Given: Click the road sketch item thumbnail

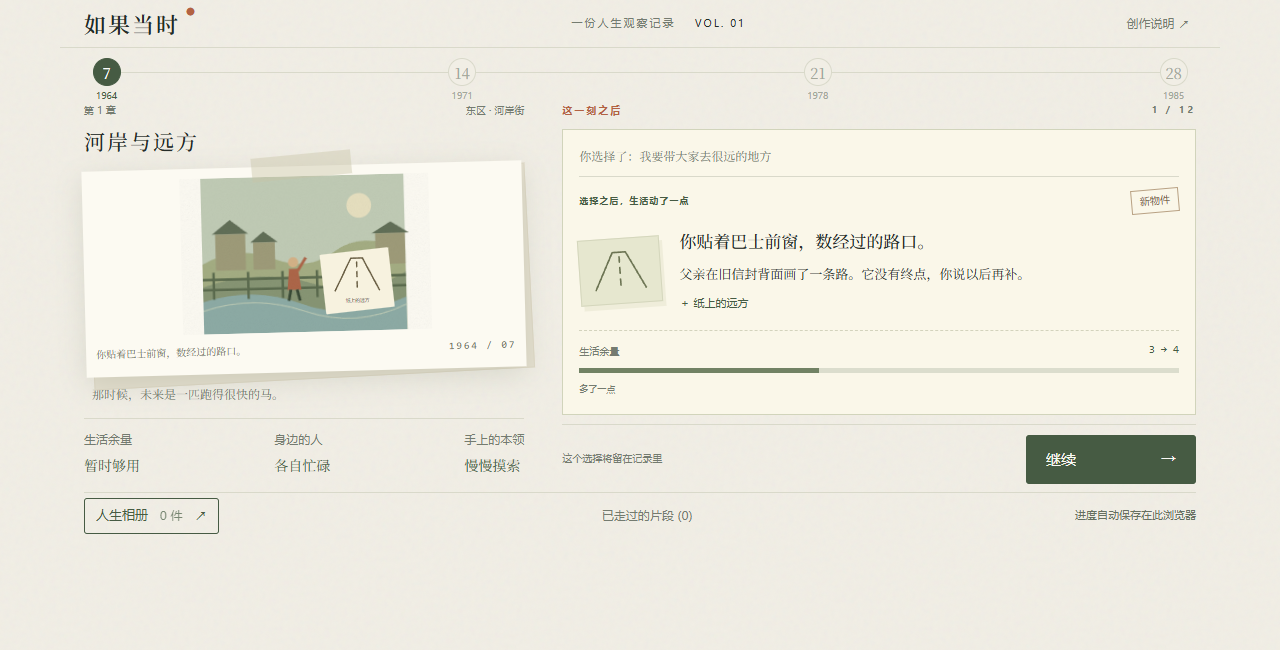Looking at the screenshot, I should tap(620, 271).
